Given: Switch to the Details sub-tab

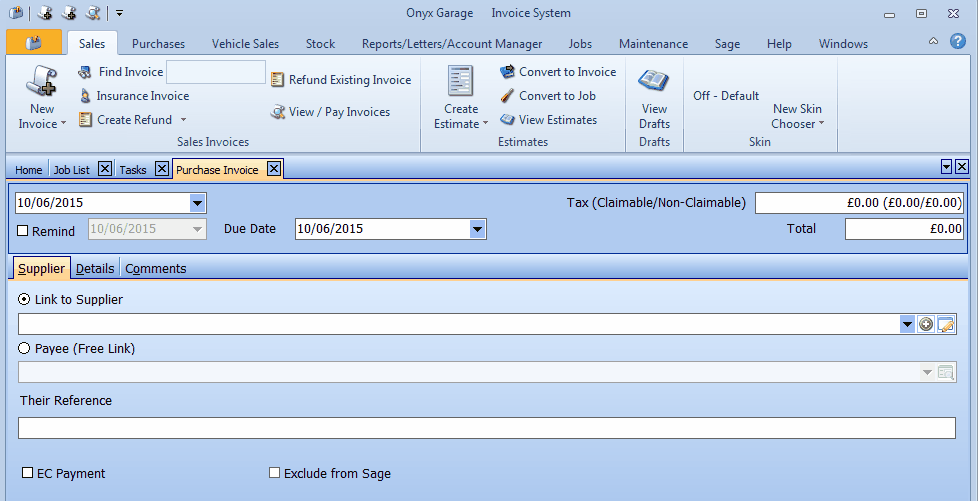Looking at the screenshot, I should [95, 268].
